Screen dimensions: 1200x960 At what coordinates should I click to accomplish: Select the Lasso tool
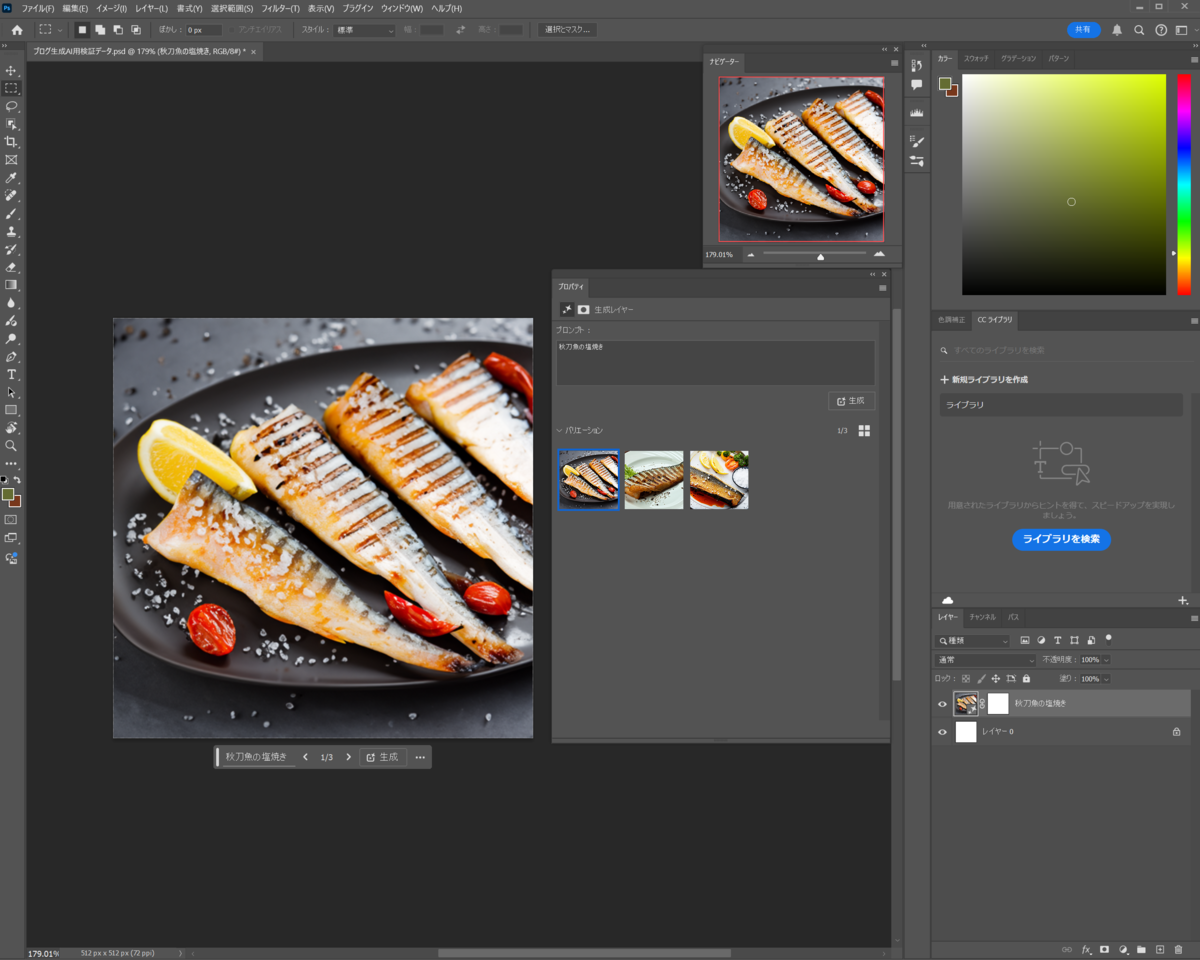[x=11, y=106]
